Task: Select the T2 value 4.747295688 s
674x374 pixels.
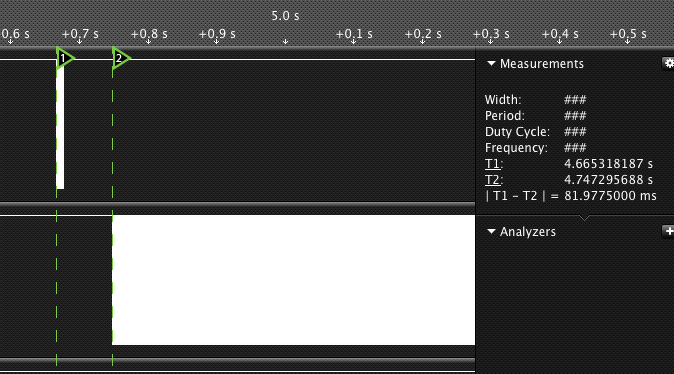Action: (x=608, y=180)
